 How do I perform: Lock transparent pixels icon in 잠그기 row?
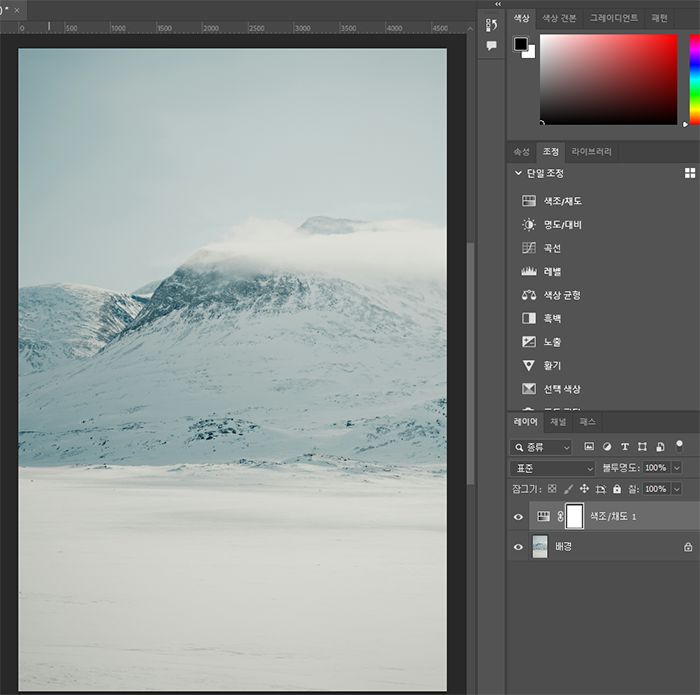coord(552,489)
